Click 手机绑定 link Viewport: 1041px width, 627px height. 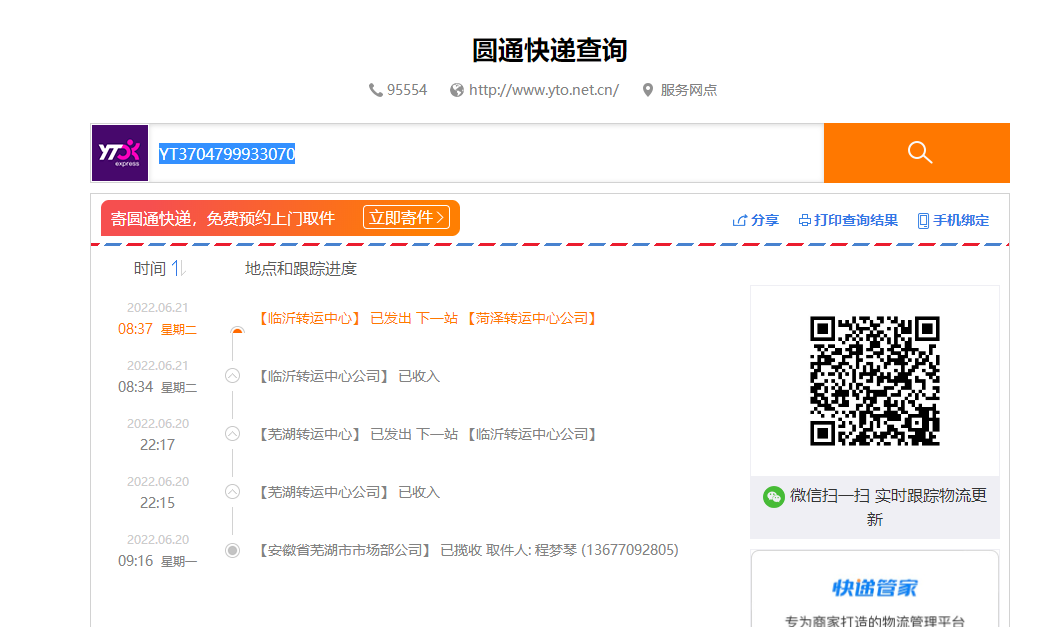point(961,221)
